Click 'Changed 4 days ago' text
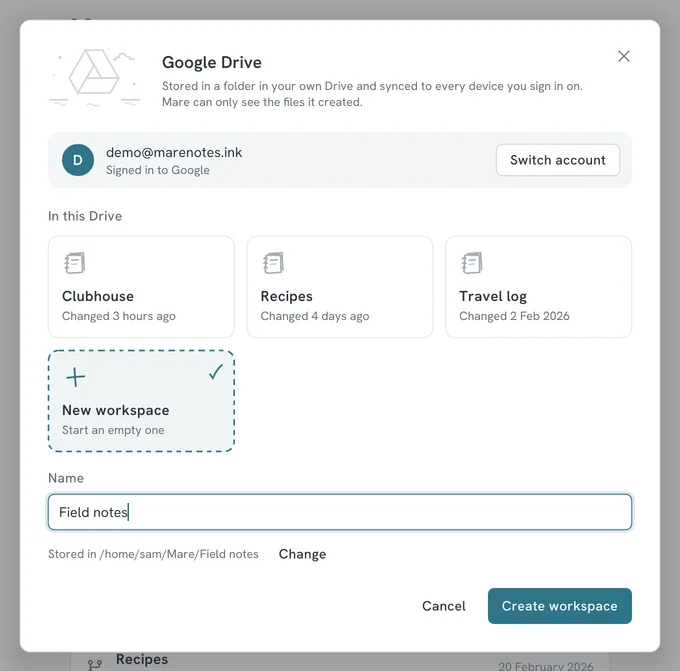The height and width of the screenshot is (671, 680). click(x=315, y=316)
